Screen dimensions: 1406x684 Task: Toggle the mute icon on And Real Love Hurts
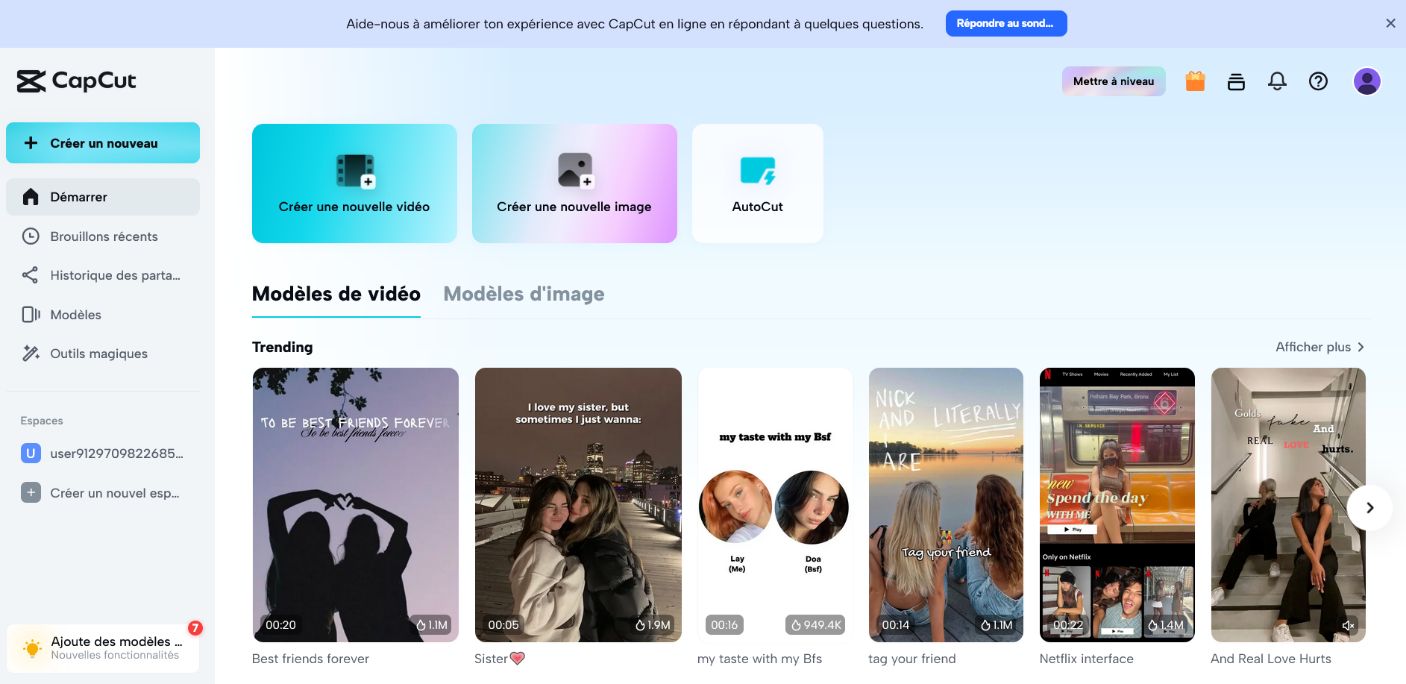(x=1348, y=625)
